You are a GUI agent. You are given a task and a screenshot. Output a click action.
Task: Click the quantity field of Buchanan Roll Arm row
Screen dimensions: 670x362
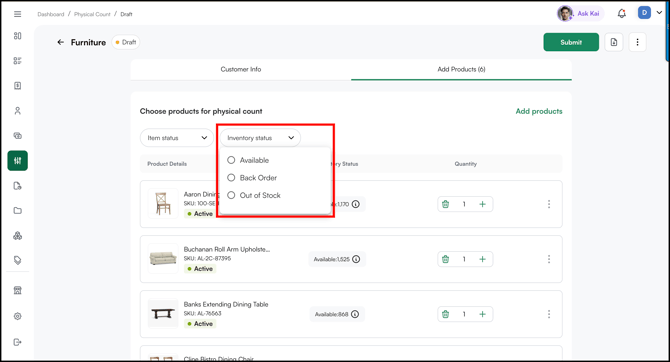point(464,259)
